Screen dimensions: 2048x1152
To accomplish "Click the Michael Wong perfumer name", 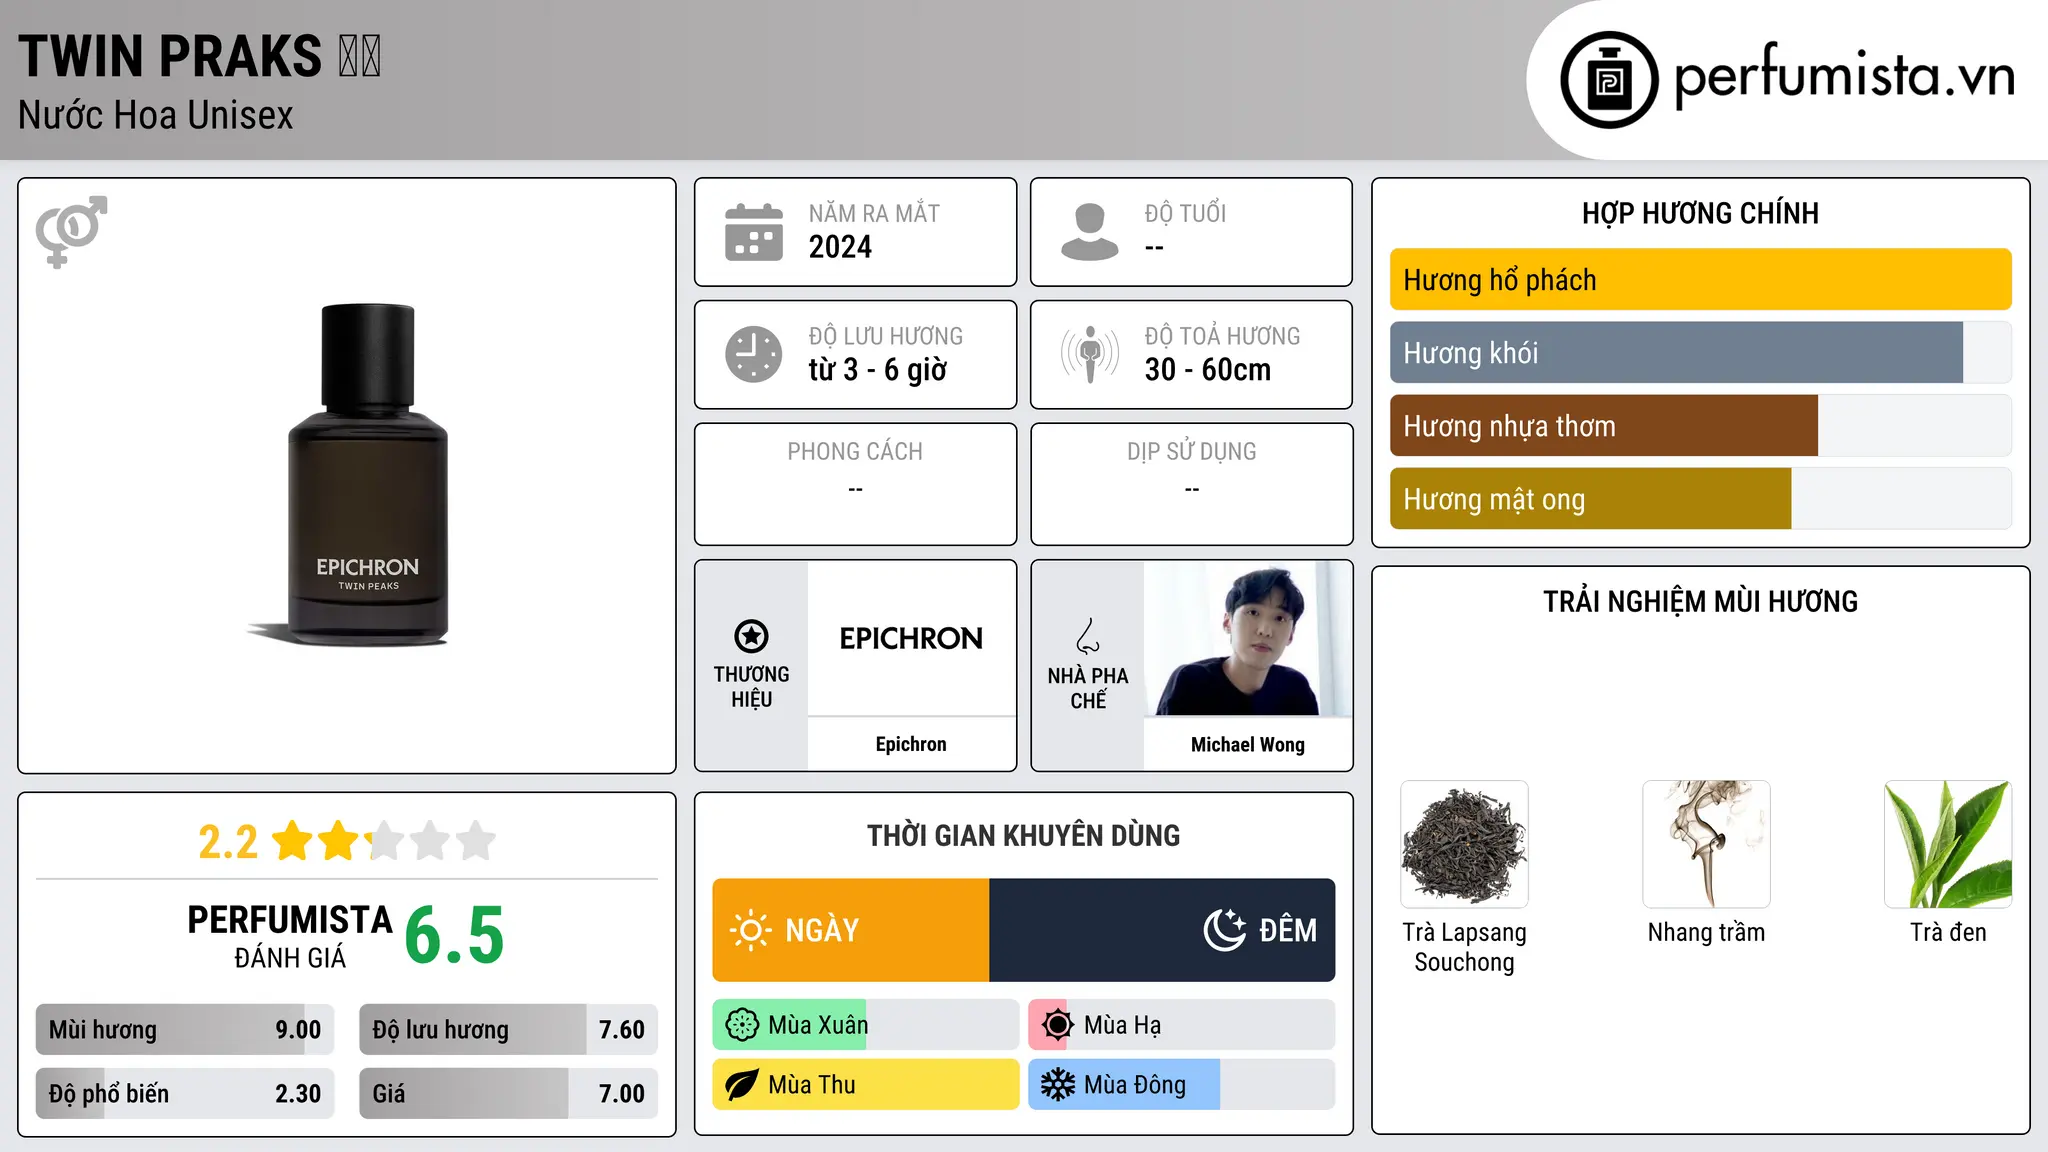I will point(1248,744).
